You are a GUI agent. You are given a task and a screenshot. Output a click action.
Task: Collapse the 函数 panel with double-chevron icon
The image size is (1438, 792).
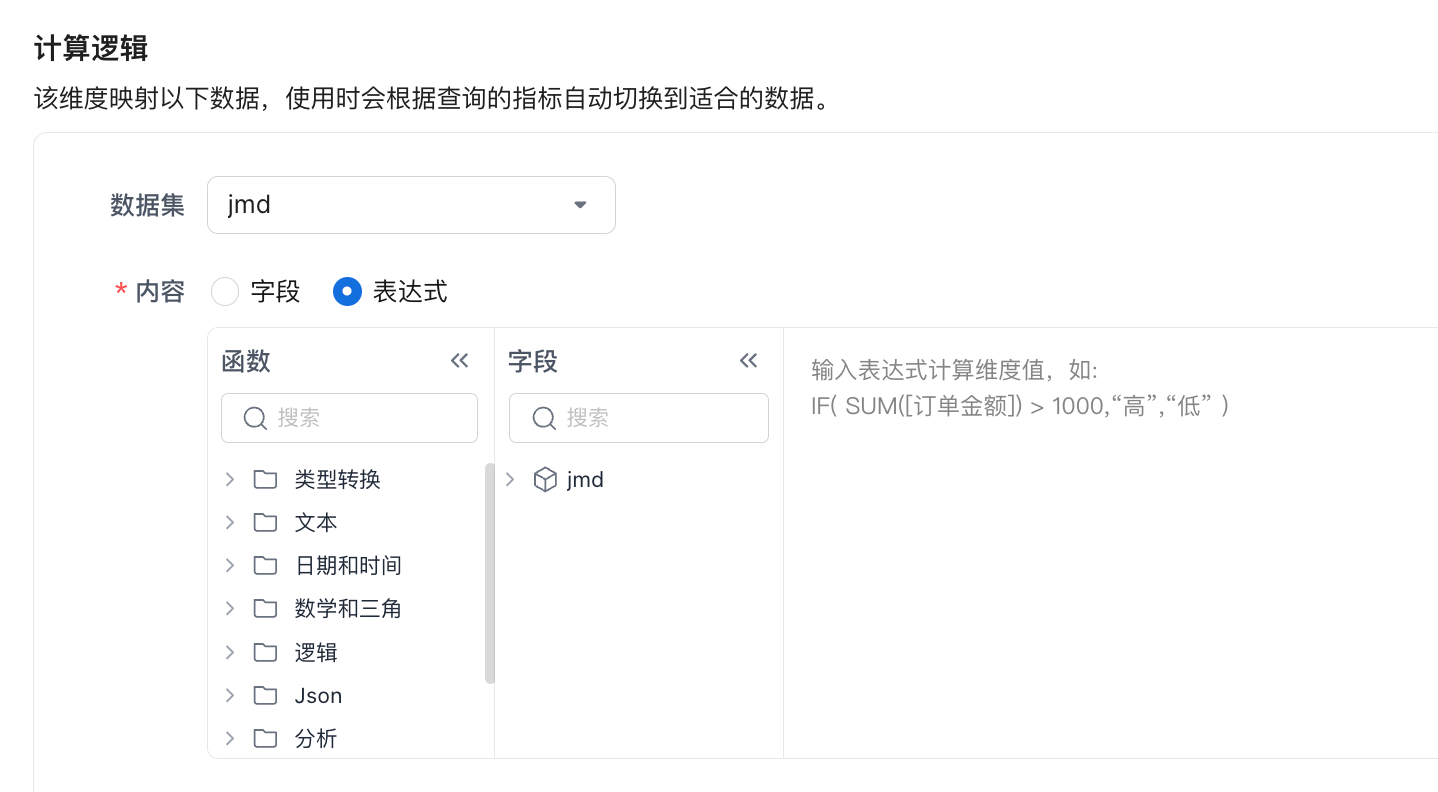pyautogui.click(x=460, y=361)
